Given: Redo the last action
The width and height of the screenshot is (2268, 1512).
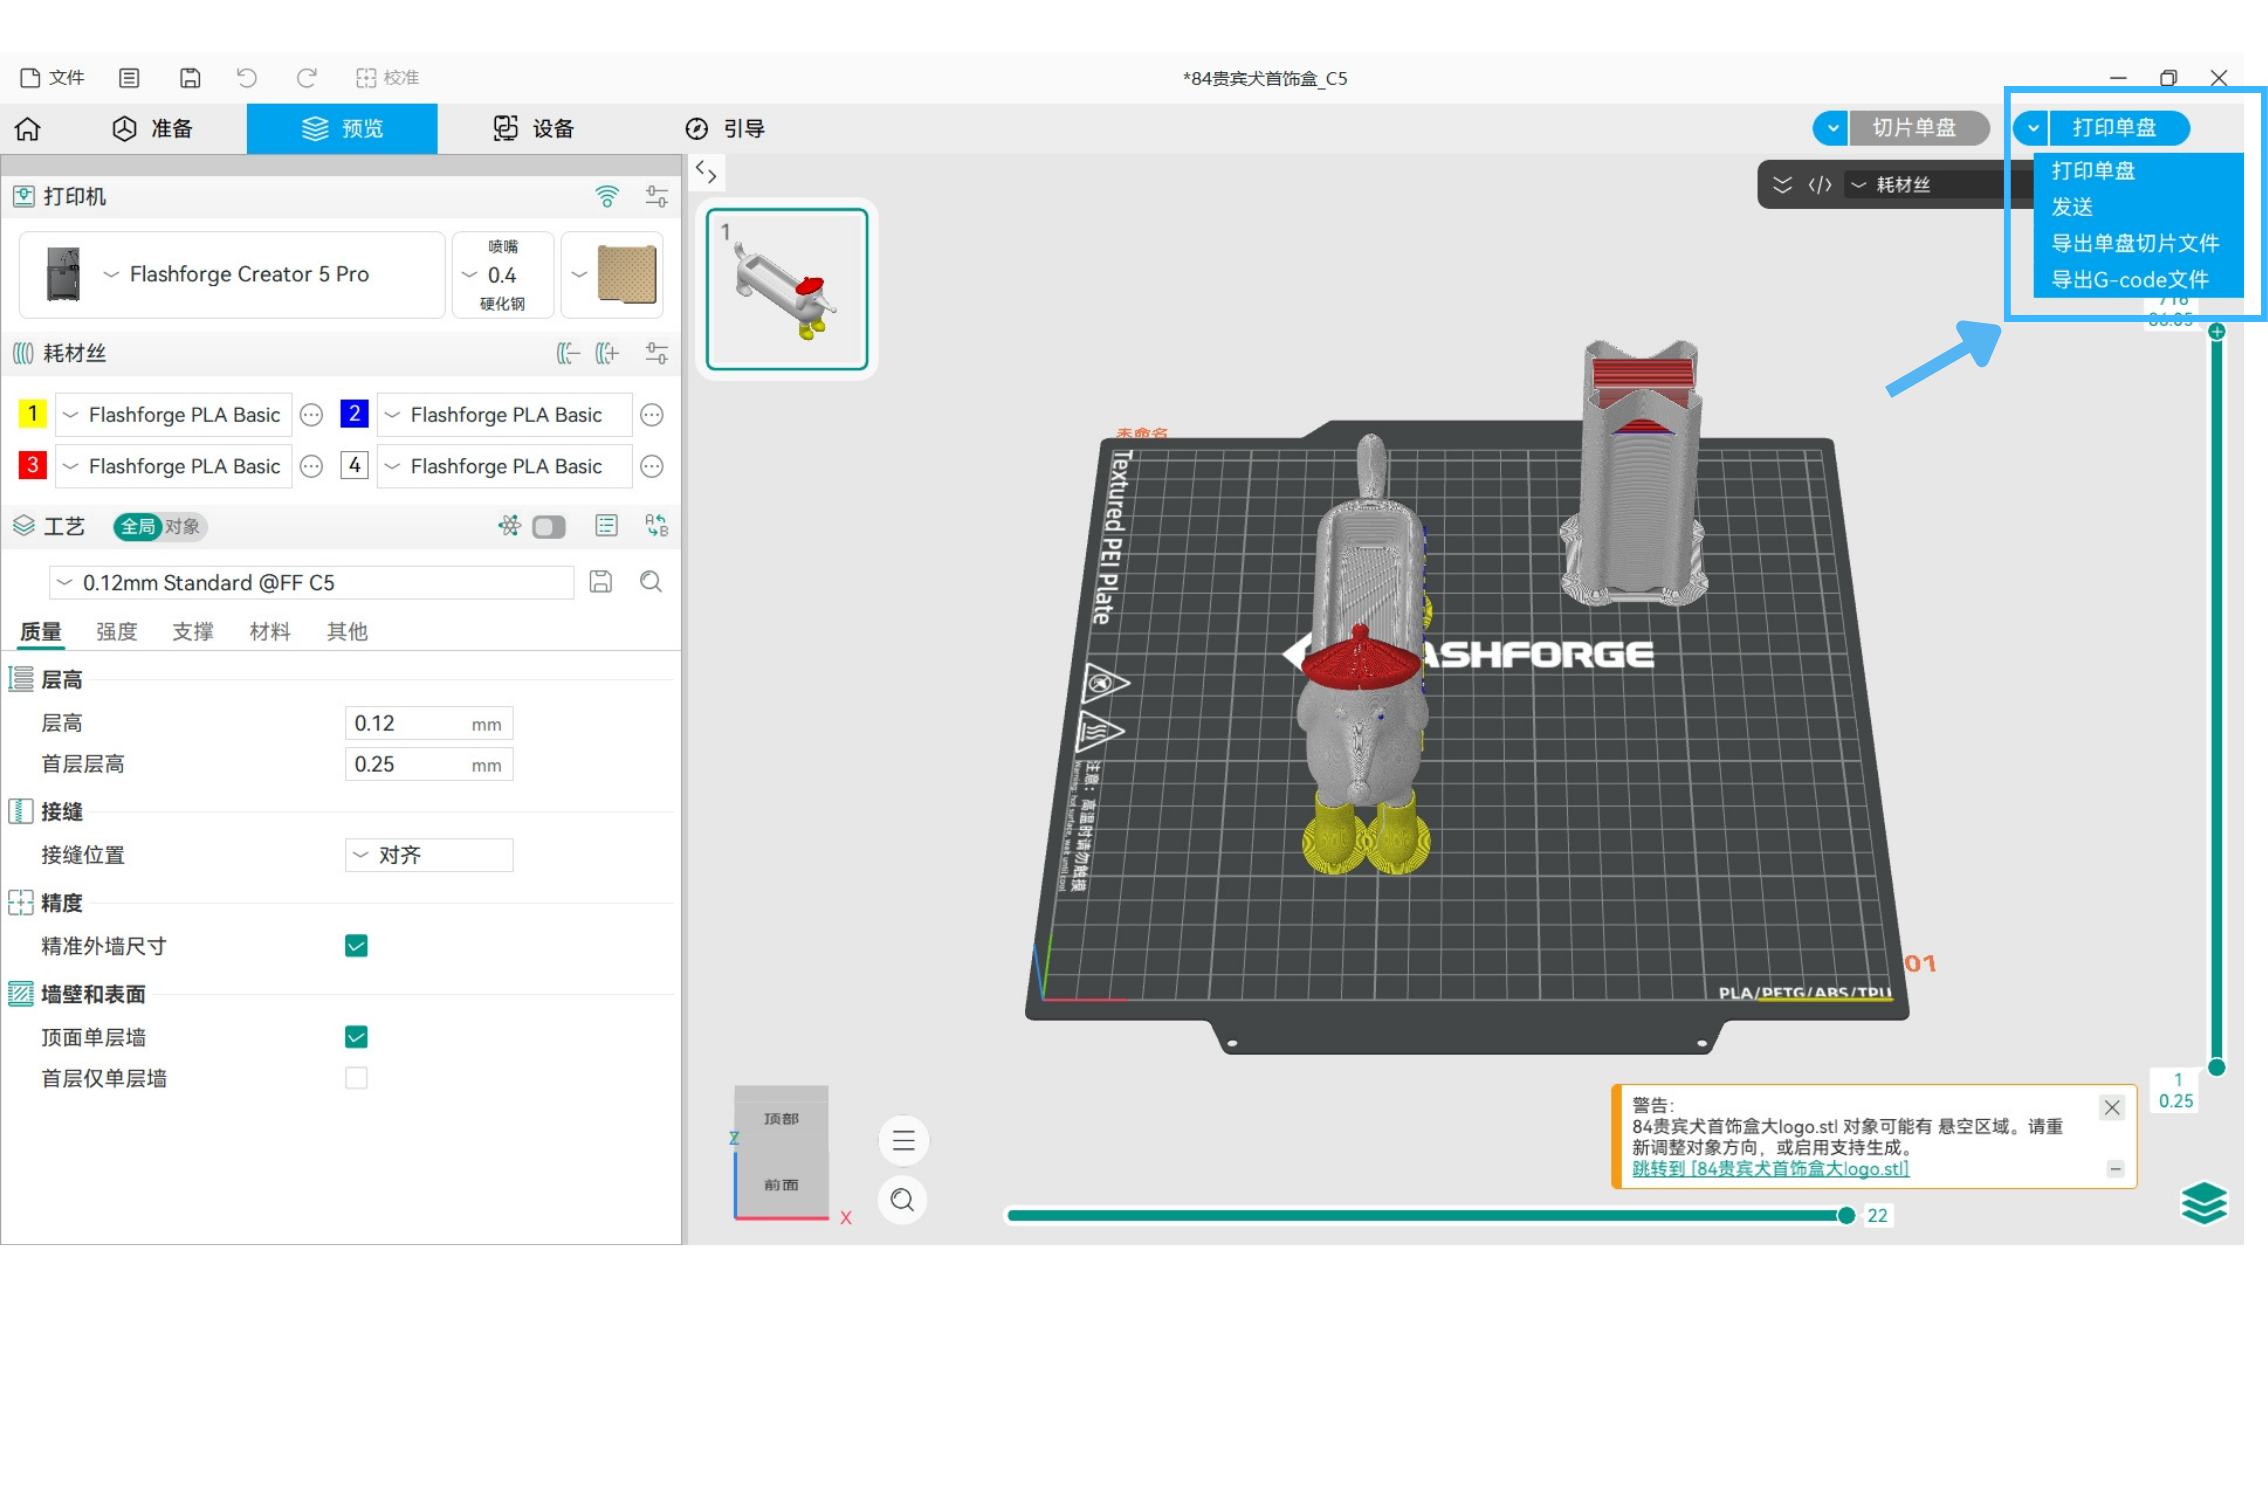Looking at the screenshot, I should [x=307, y=78].
